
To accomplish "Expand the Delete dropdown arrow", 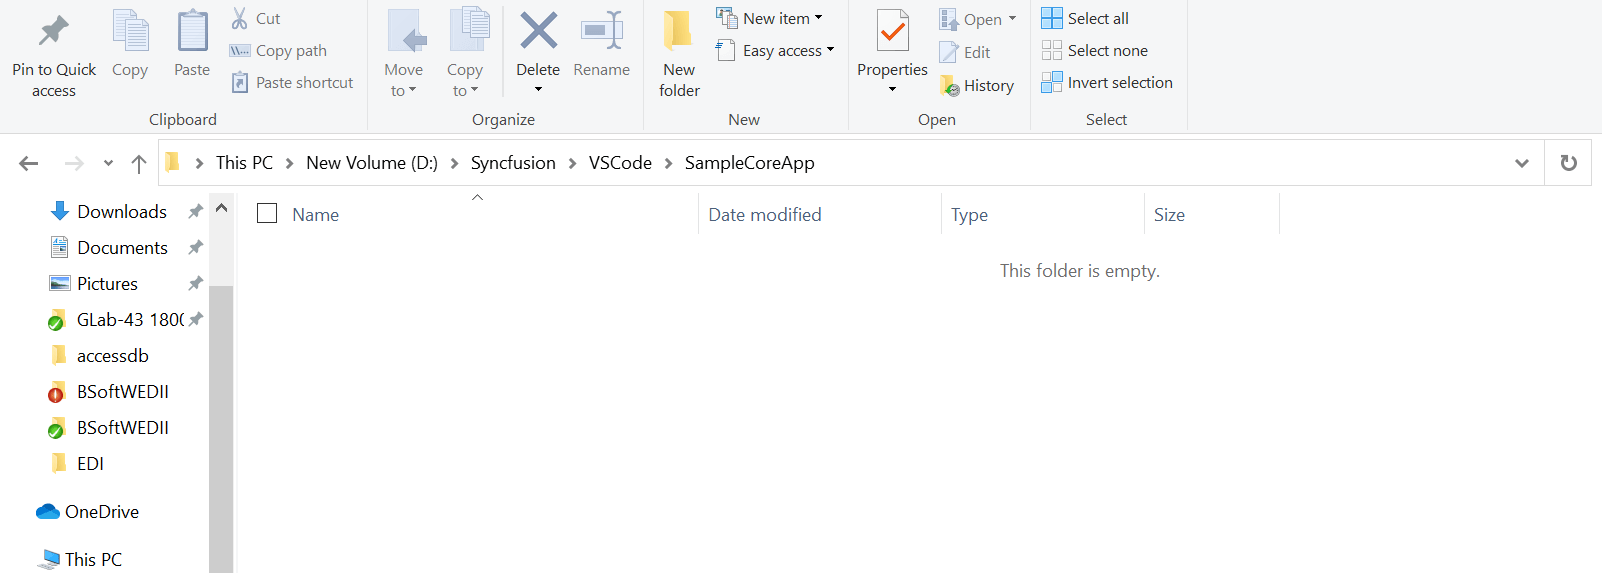I will tap(538, 90).
